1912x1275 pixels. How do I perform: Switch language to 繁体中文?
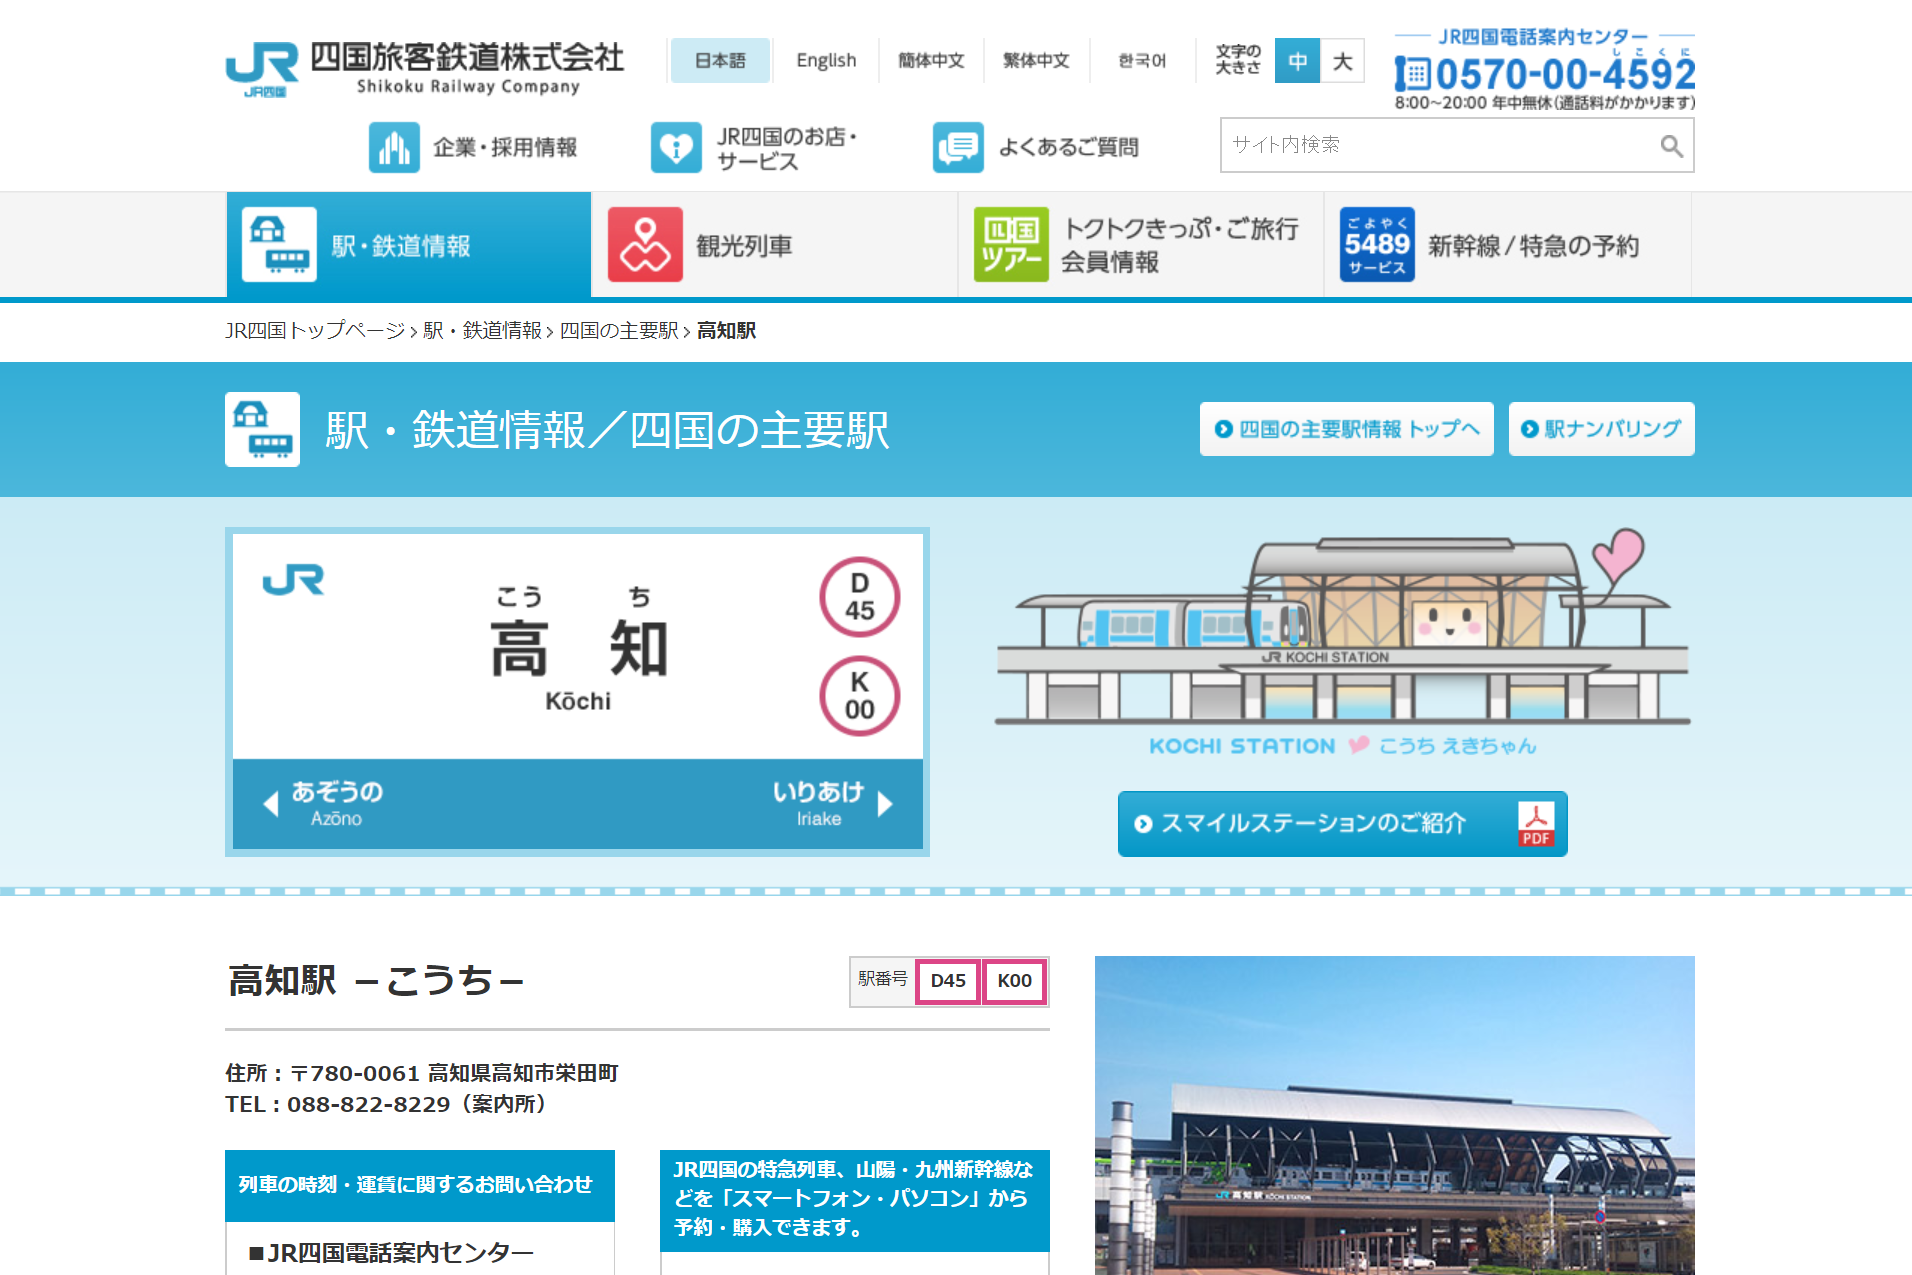point(1036,61)
